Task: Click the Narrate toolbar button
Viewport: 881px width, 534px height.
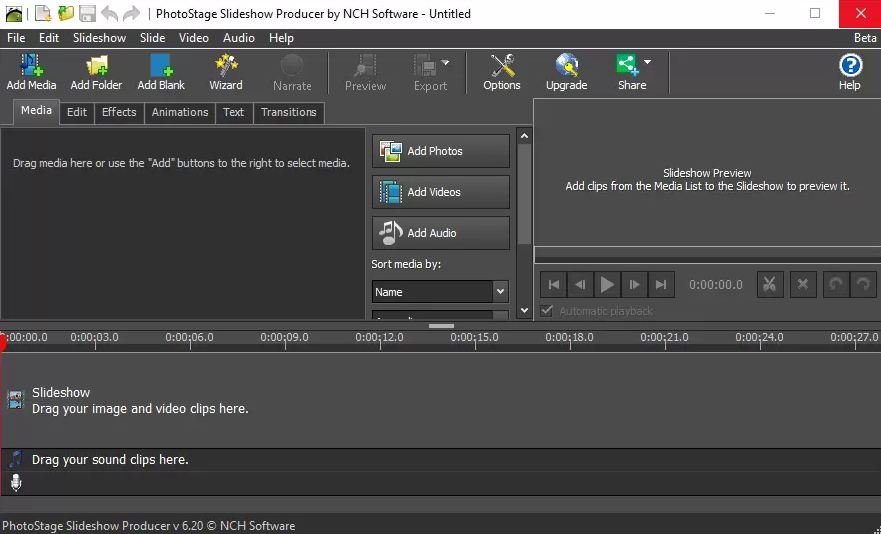Action: tap(292, 72)
